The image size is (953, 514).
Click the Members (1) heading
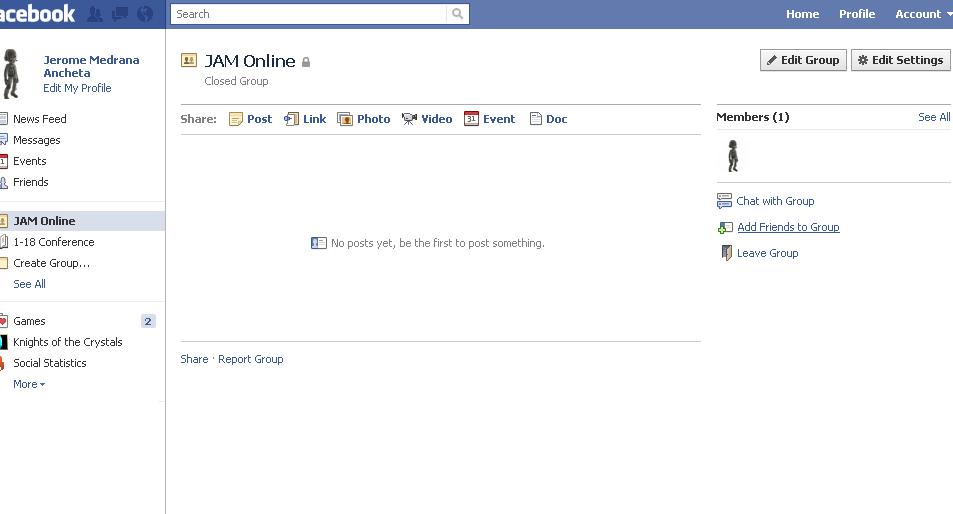point(752,117)
